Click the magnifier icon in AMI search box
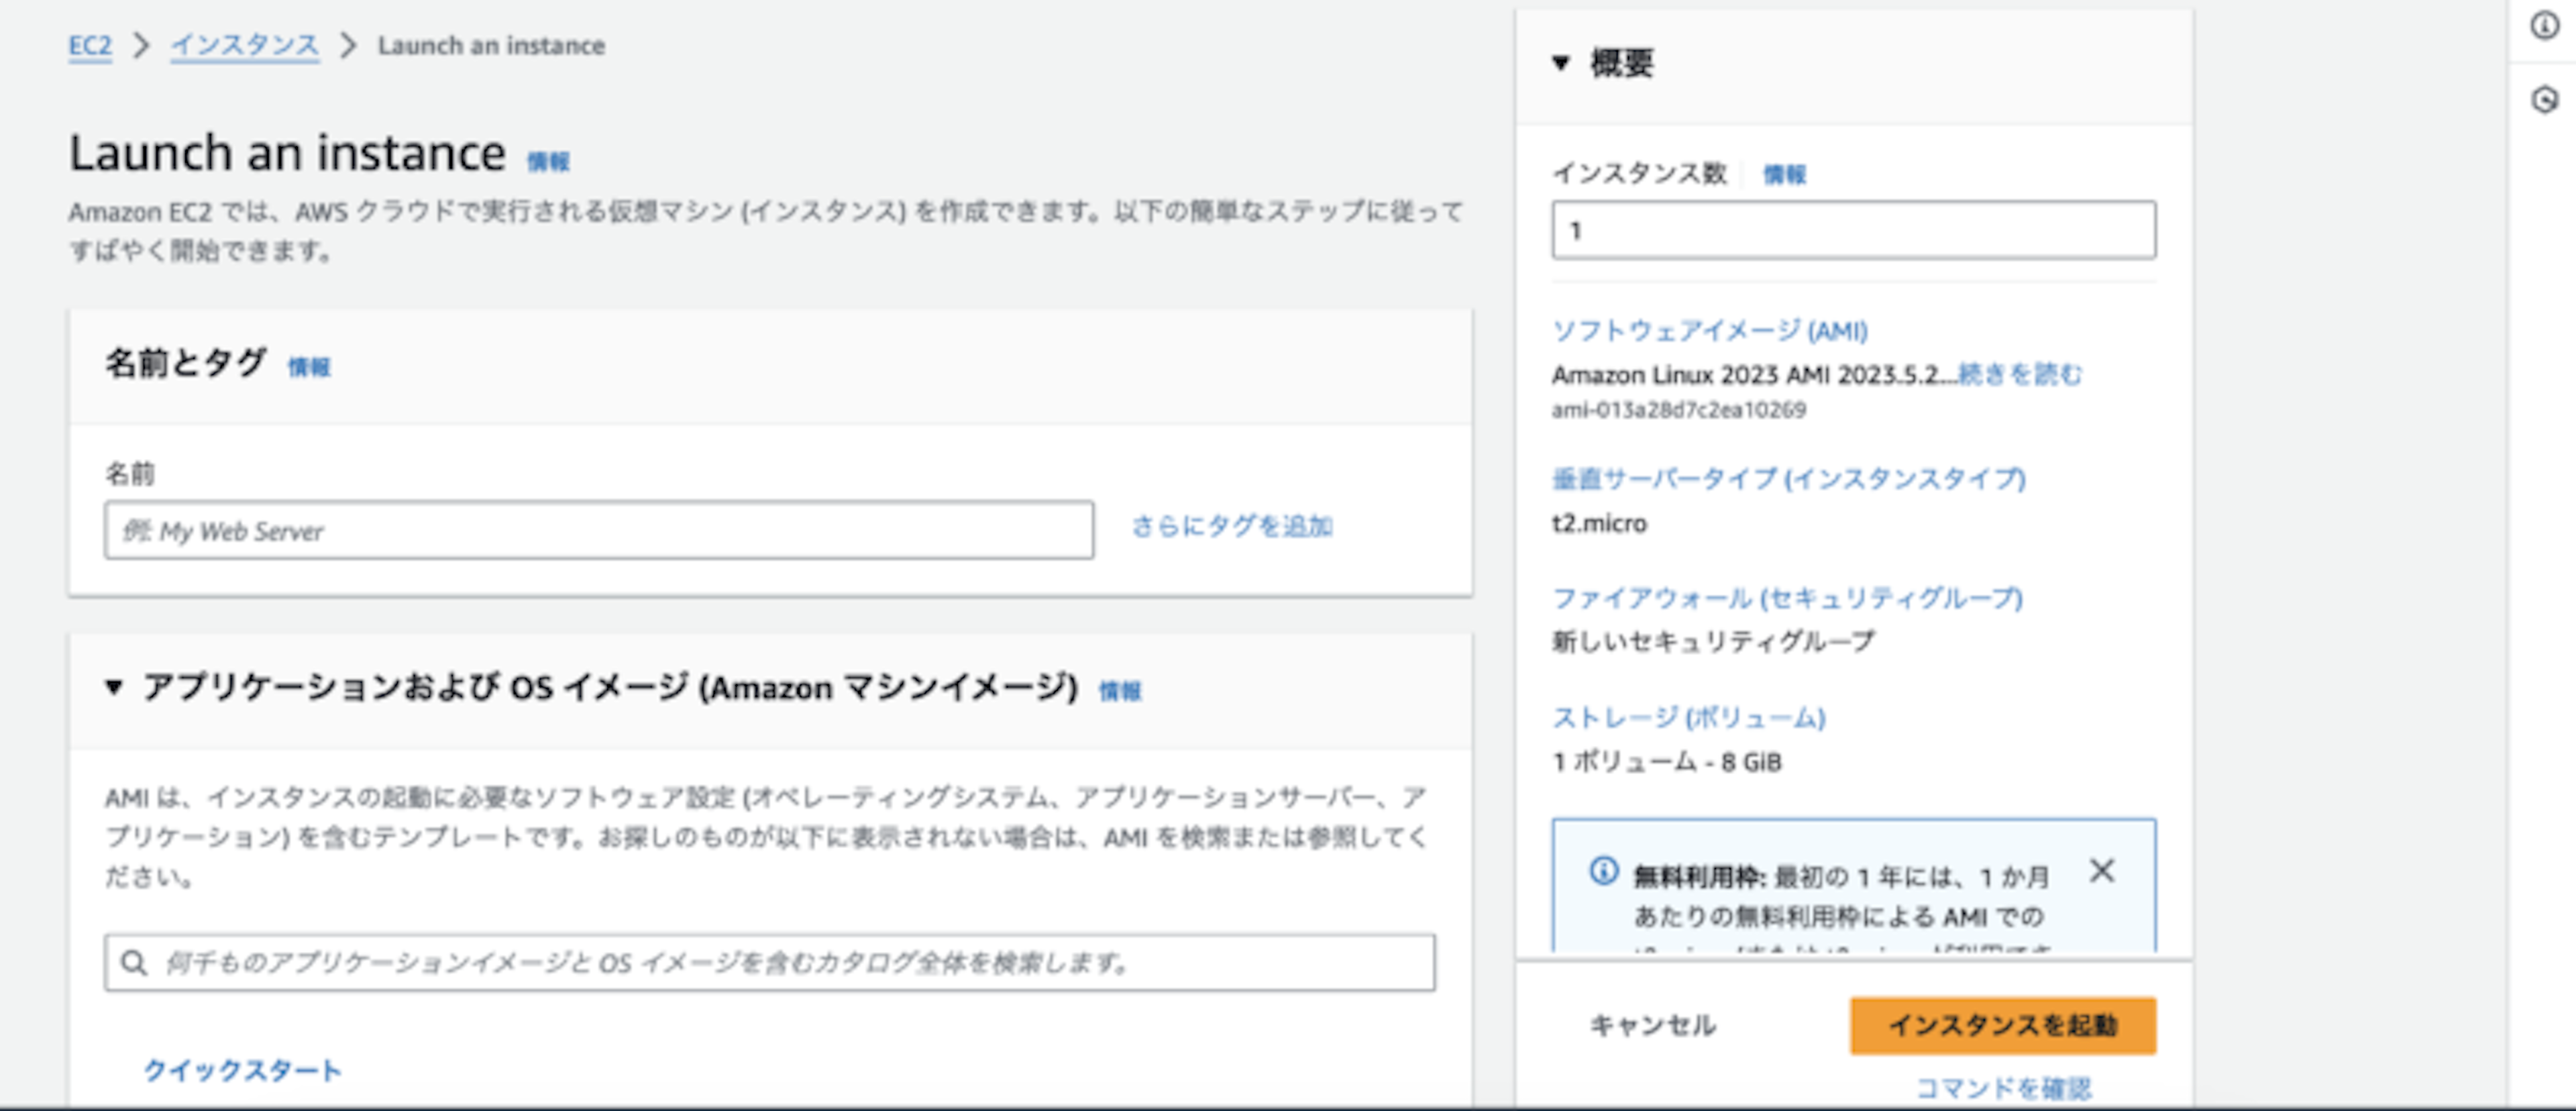2576x1111 pixels. (133, 963)
